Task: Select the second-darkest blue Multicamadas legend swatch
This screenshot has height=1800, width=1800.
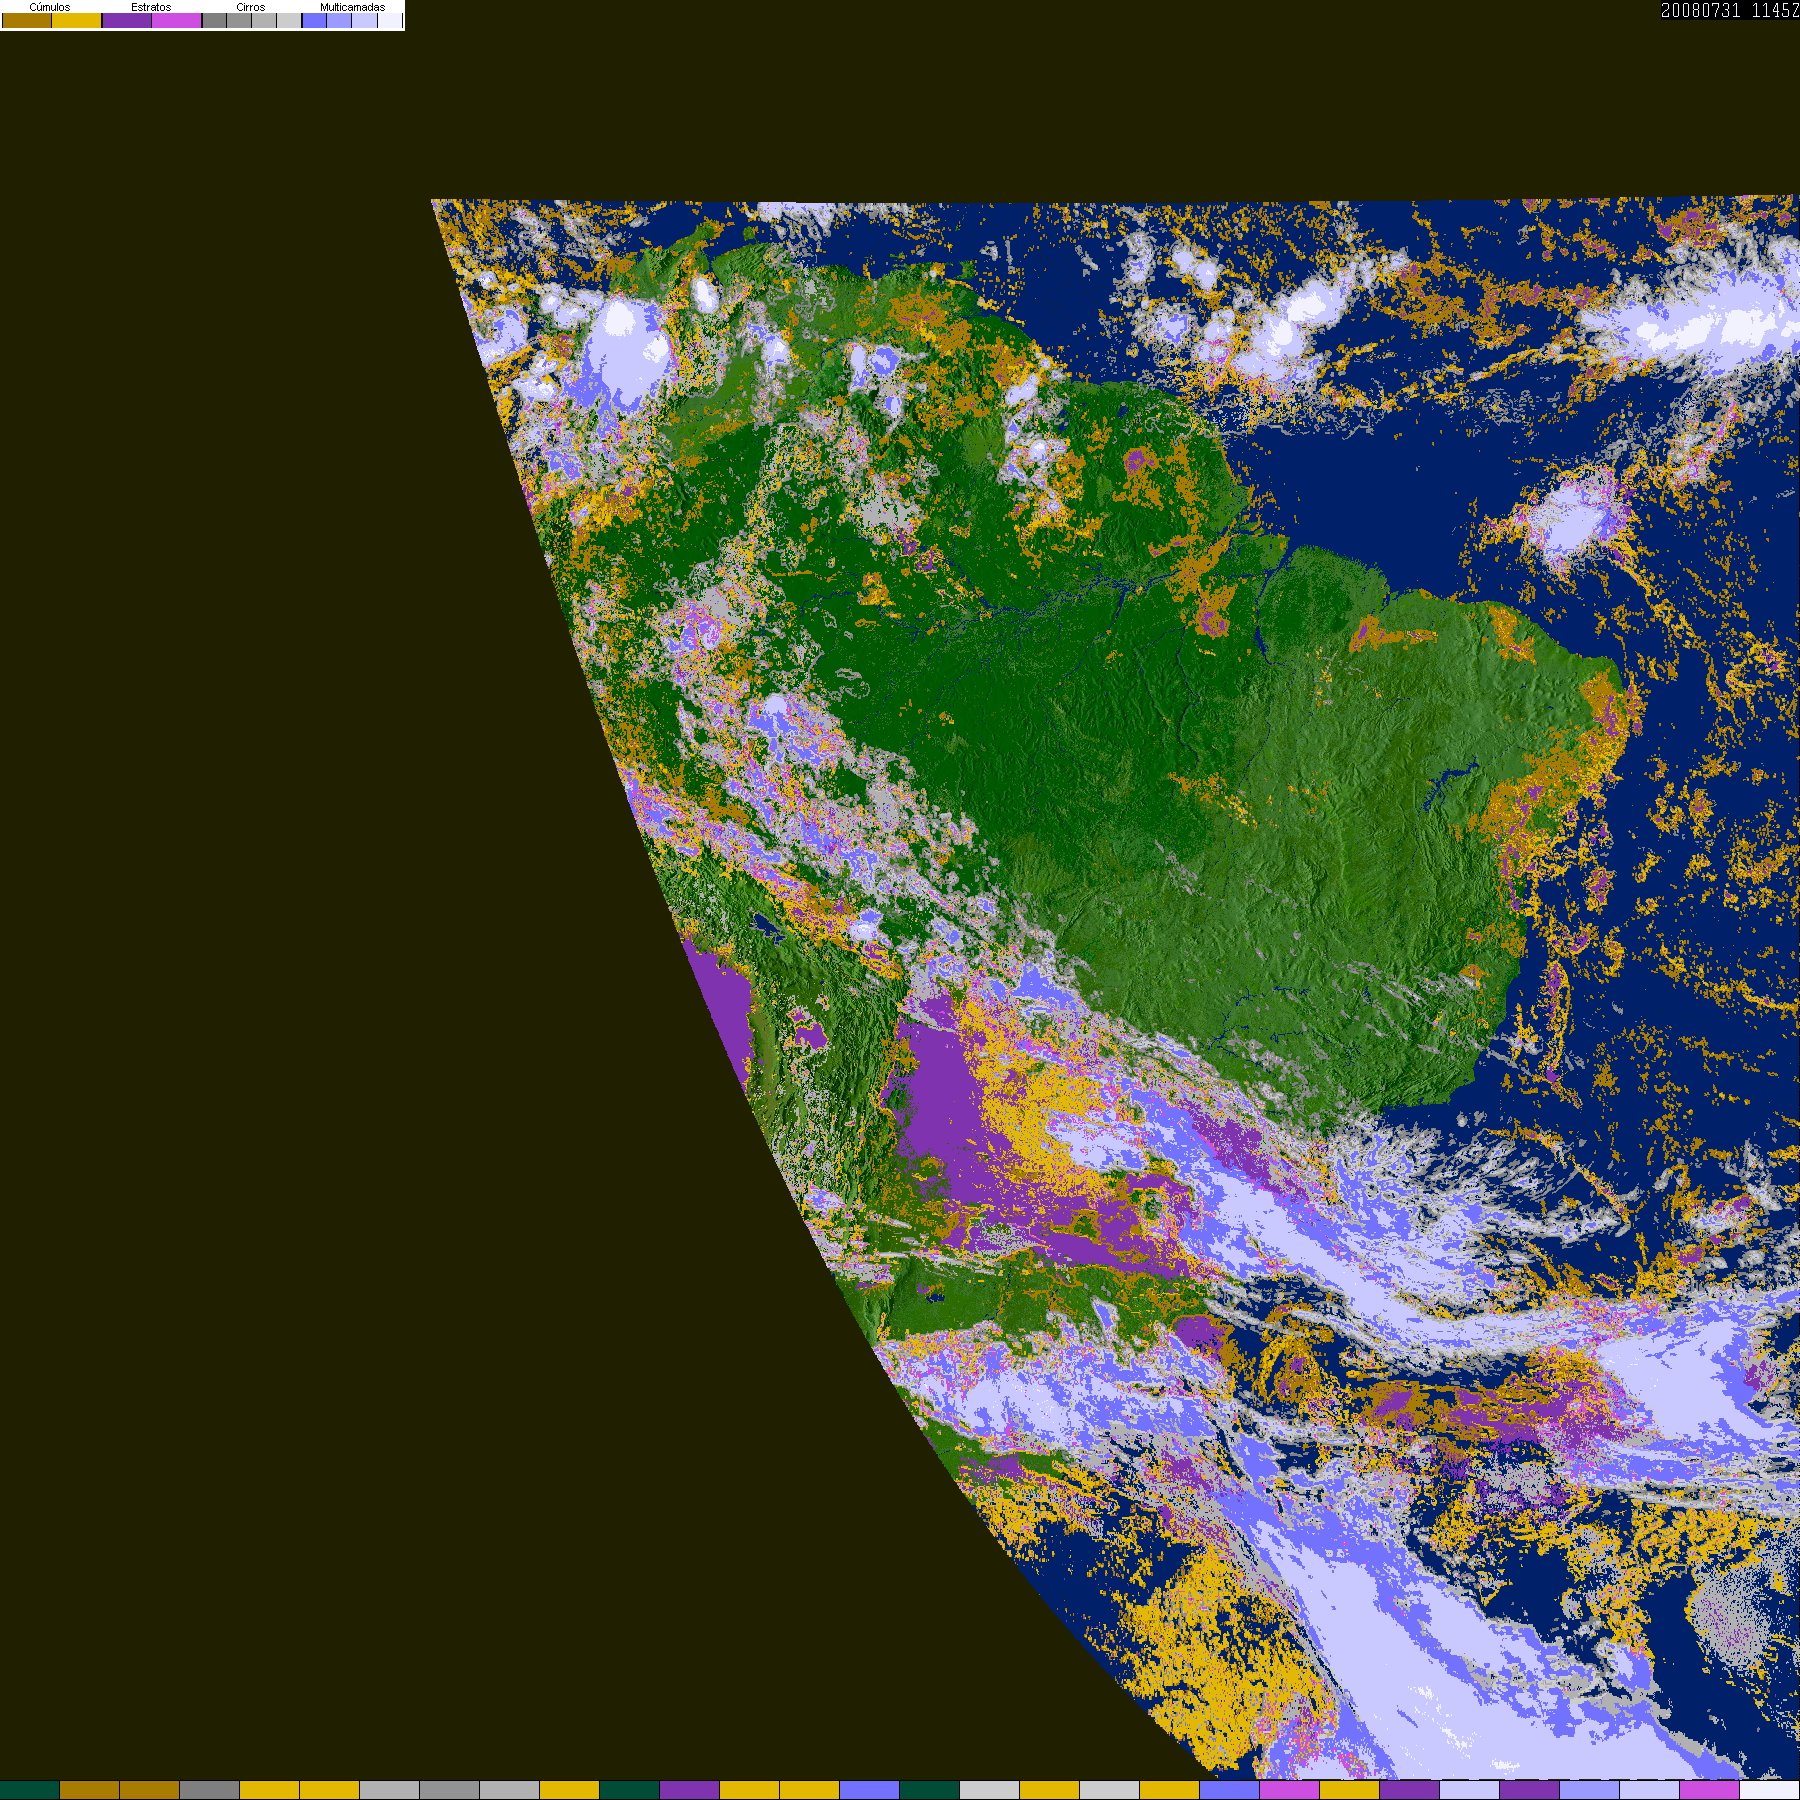Action: click(x=339, y=21)
